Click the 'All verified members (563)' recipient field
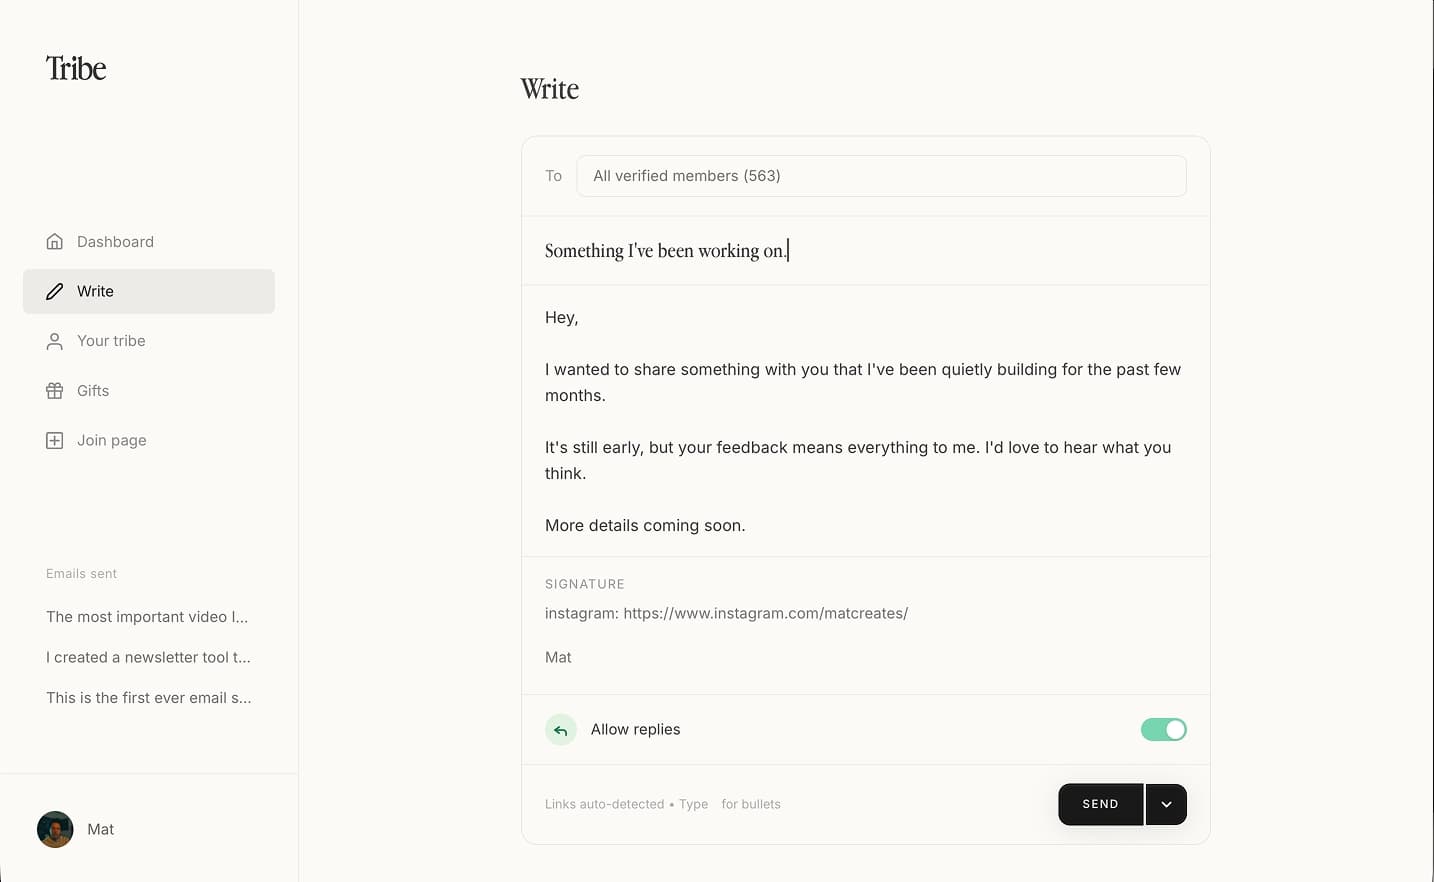This screenshot has height=882, width=1434. (881, 175)
